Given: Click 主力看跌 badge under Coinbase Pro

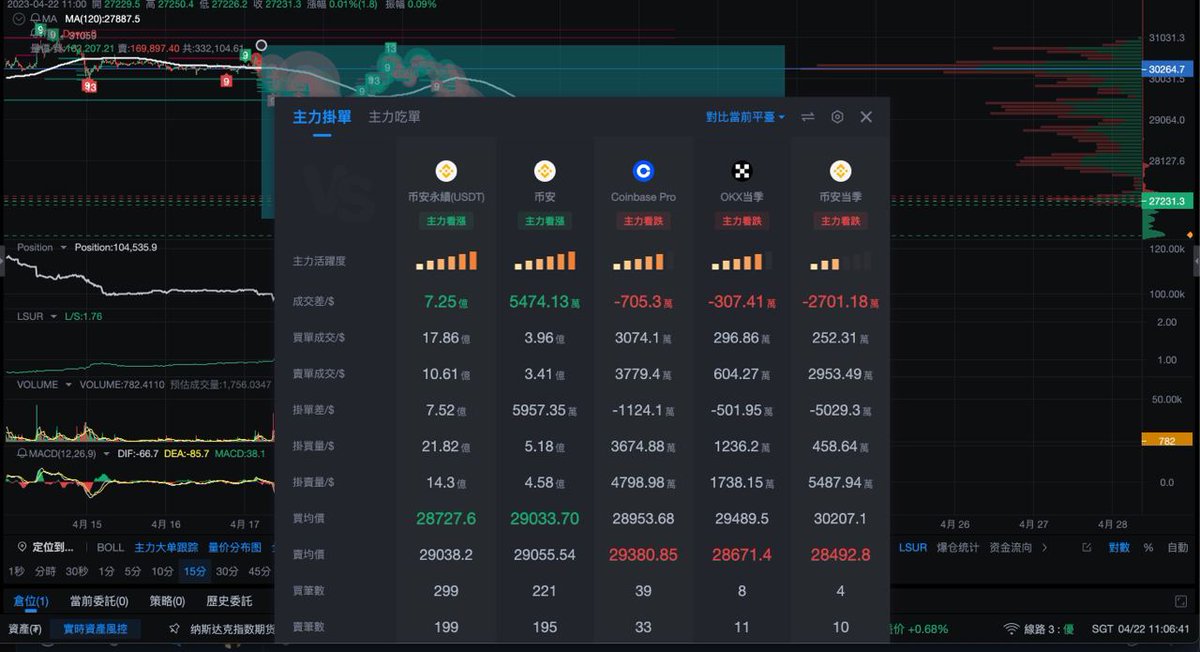Looking at the screenshot, I should [x=644, y=221].
